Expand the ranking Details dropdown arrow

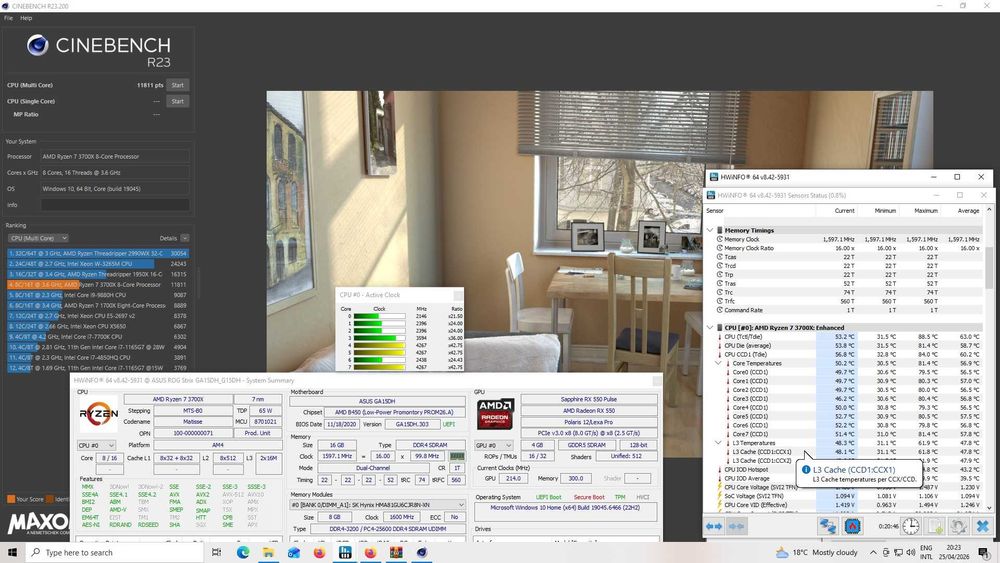coord(184,238)
